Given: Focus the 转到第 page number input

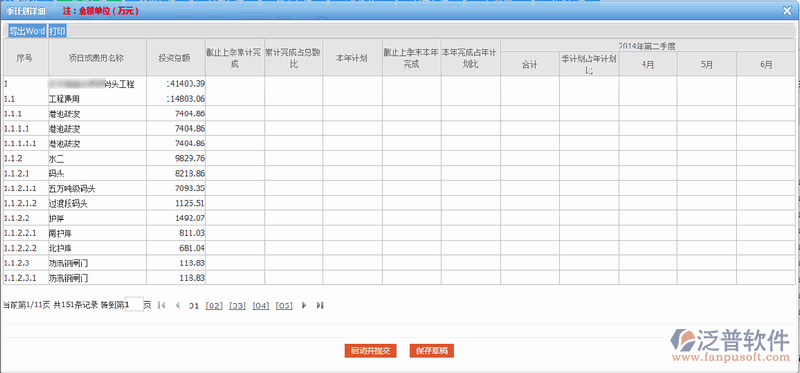Looking at the screenshot, I should pyautogui.click(x=134, y=305).
